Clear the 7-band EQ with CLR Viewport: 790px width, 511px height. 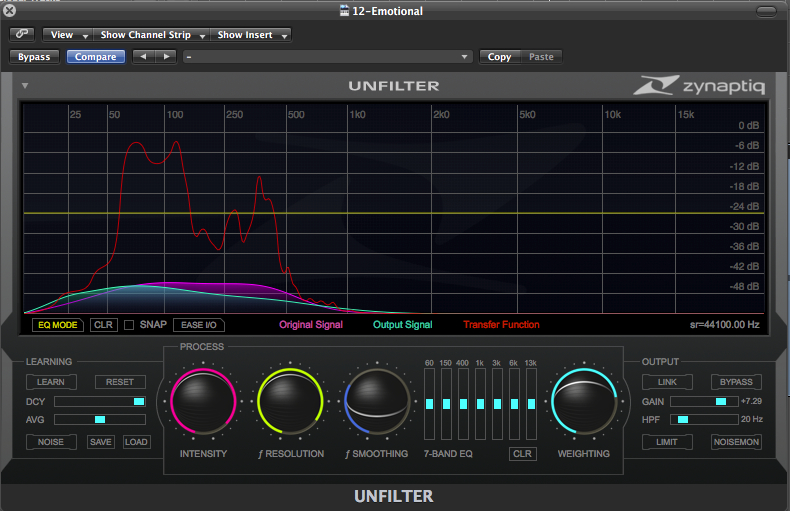coord(522,454)
